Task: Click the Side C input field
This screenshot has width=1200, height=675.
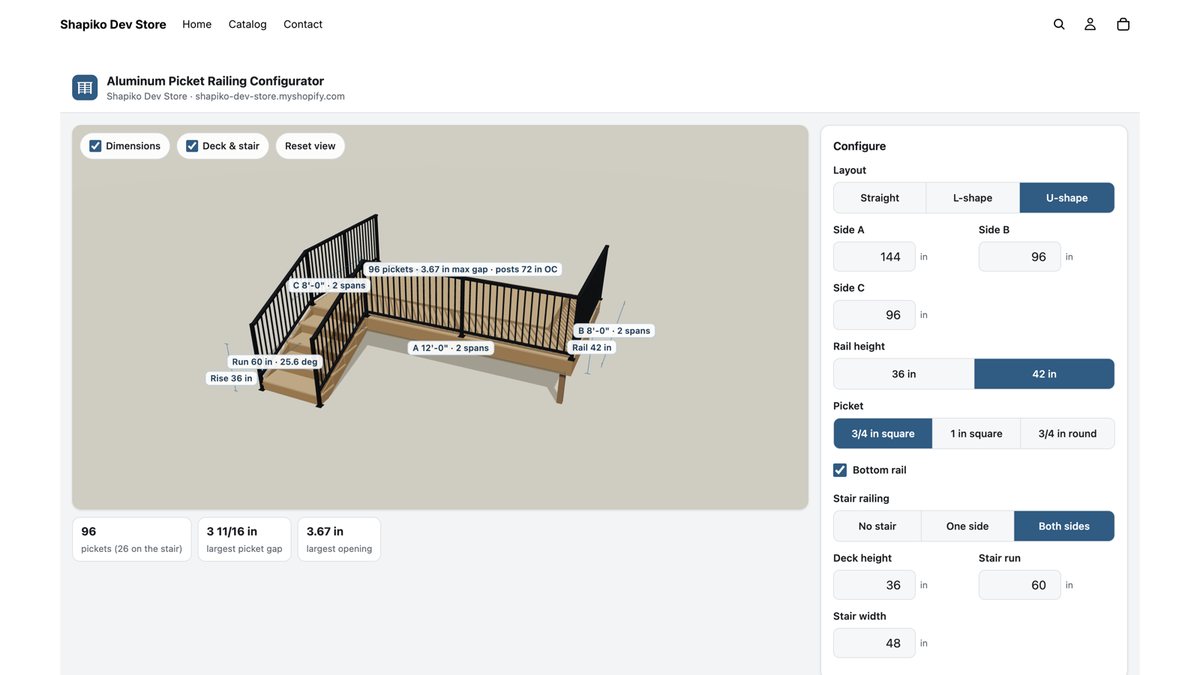Action: [x=874, y=315]
